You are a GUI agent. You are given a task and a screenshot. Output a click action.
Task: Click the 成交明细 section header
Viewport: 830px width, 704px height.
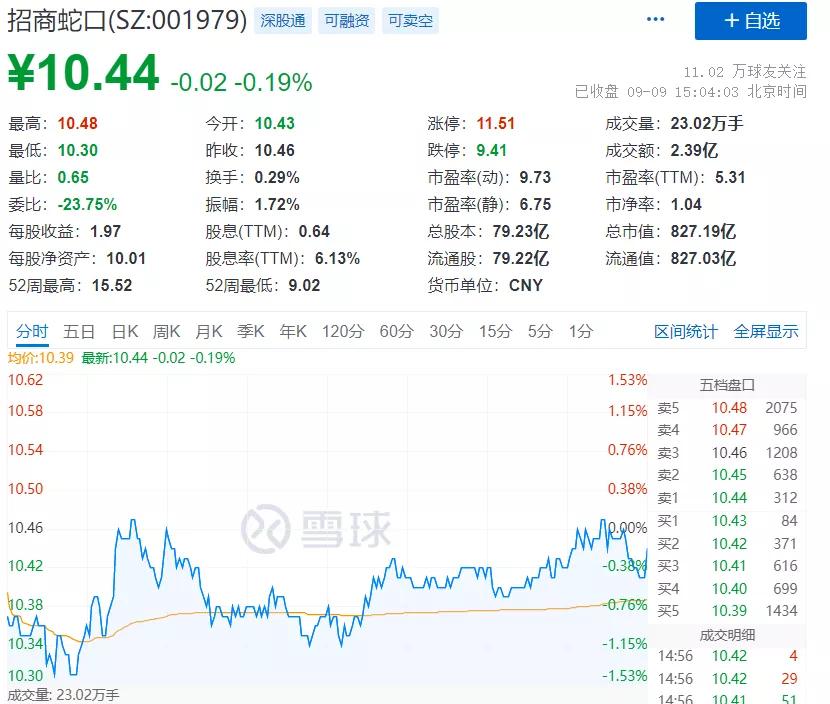point(727,635)
